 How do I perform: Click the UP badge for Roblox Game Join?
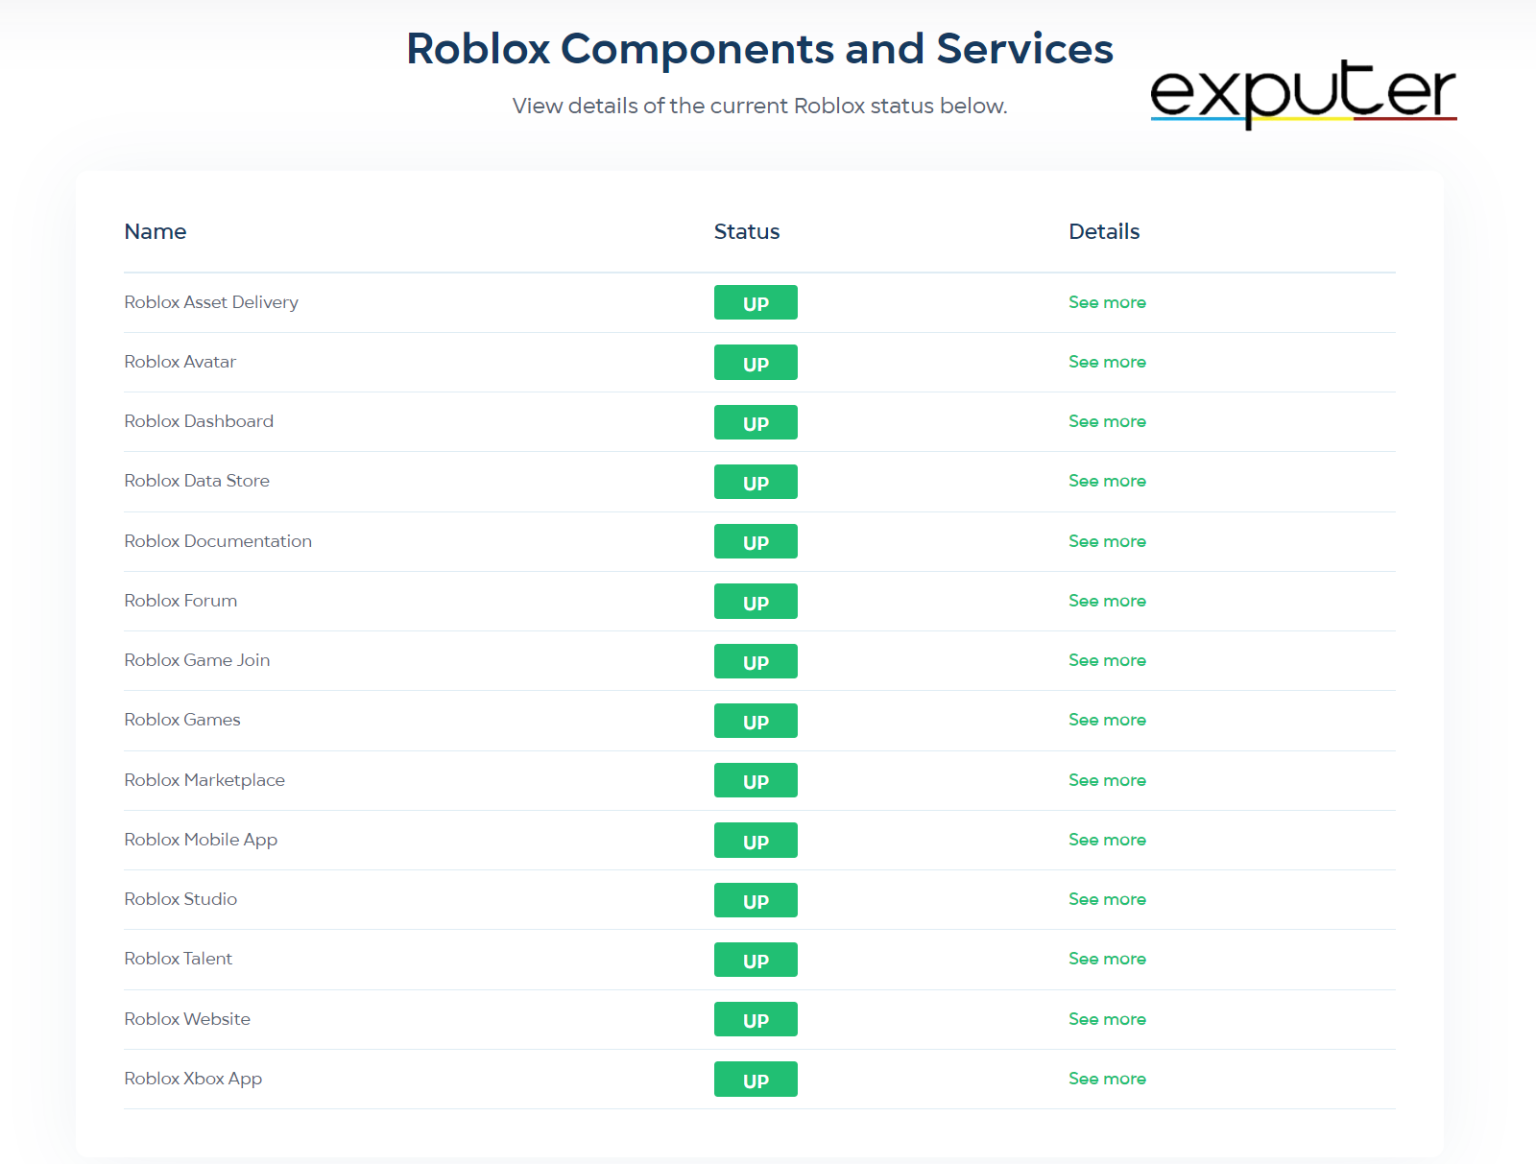(755, 661)
